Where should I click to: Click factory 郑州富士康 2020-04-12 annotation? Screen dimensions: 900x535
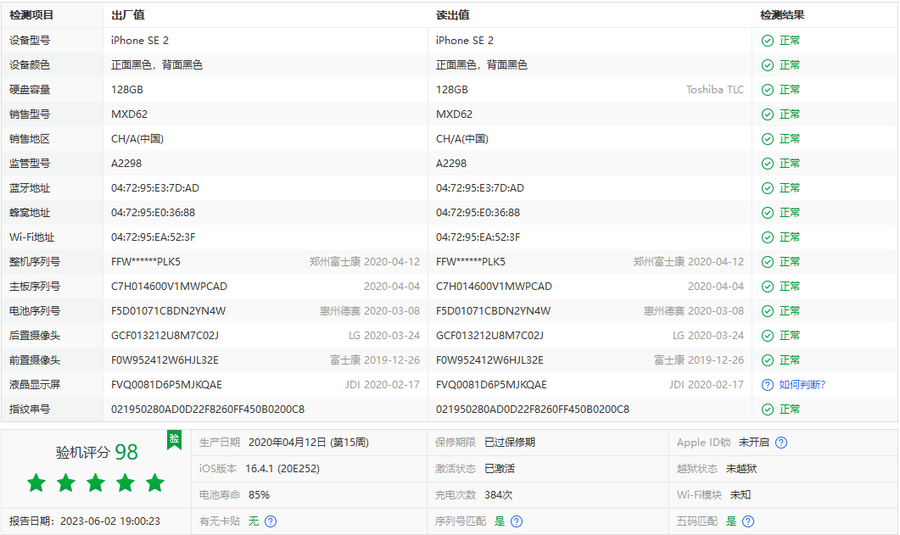[x=364, y=262]
